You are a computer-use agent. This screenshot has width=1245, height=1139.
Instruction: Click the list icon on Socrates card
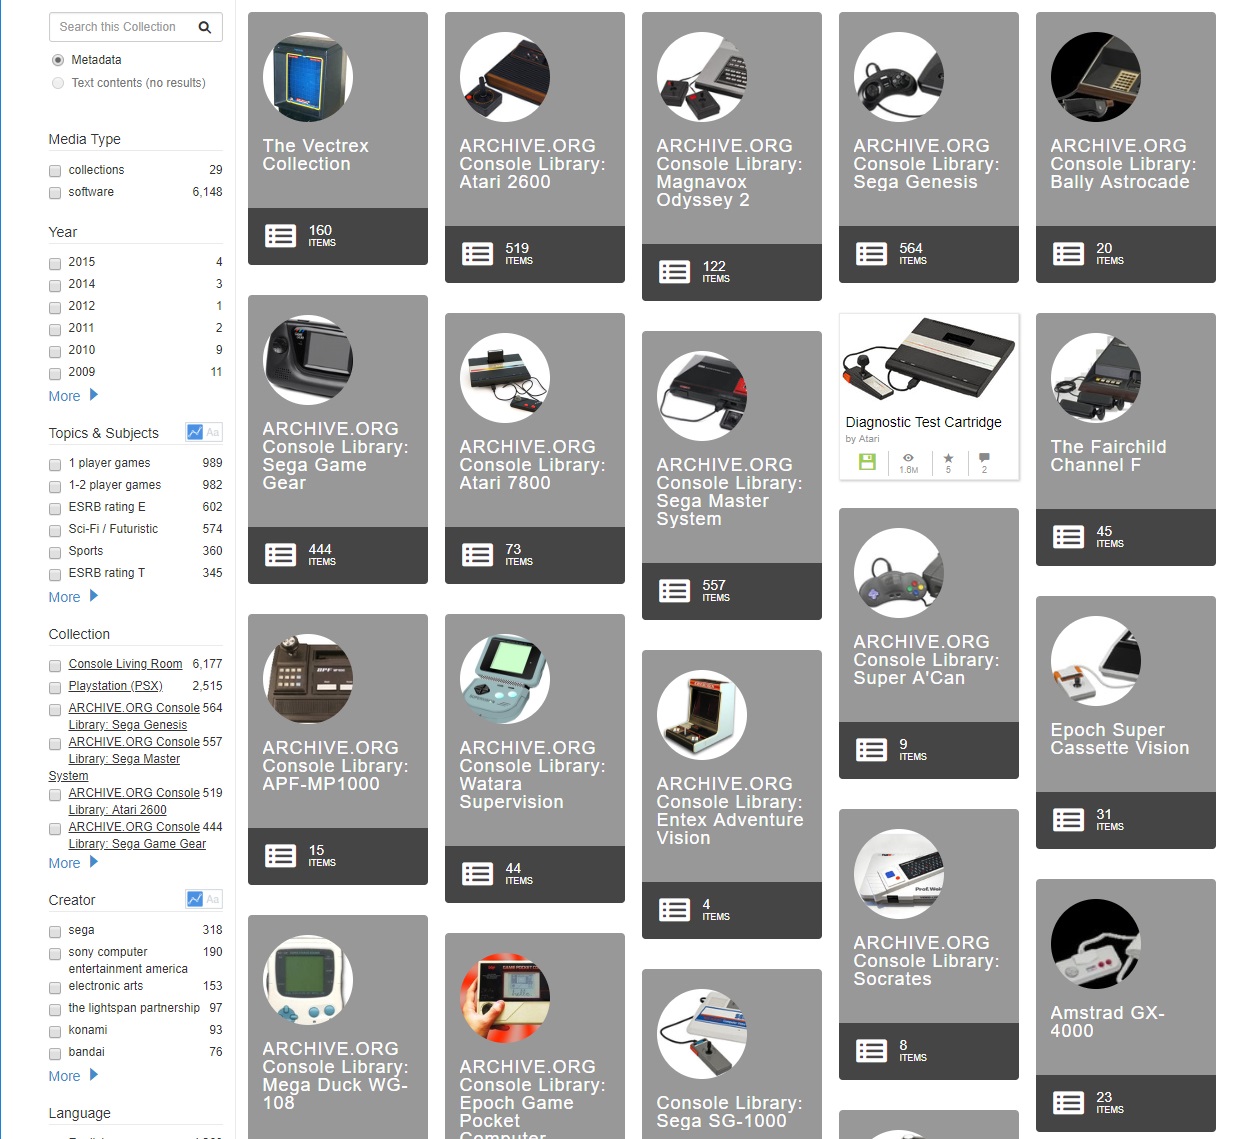click(x=871, y=1051)
